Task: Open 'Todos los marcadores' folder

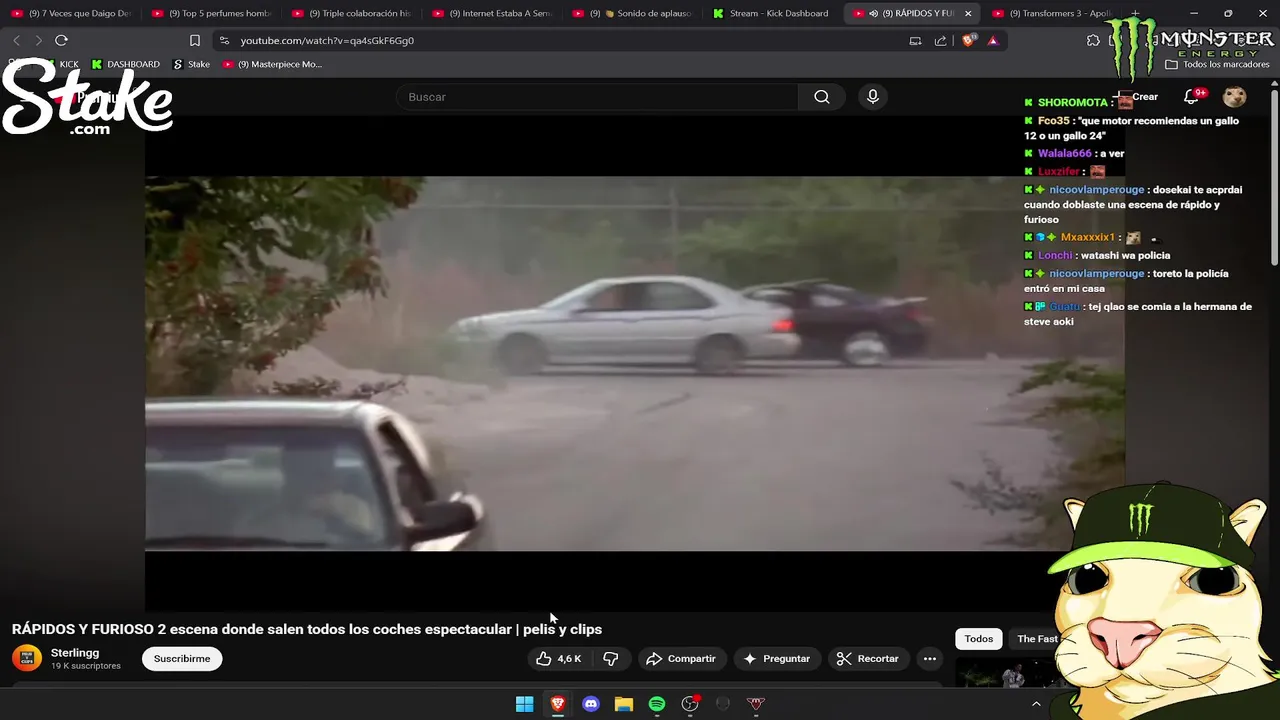Action: pyautogui.click(x=1218, y=64)
